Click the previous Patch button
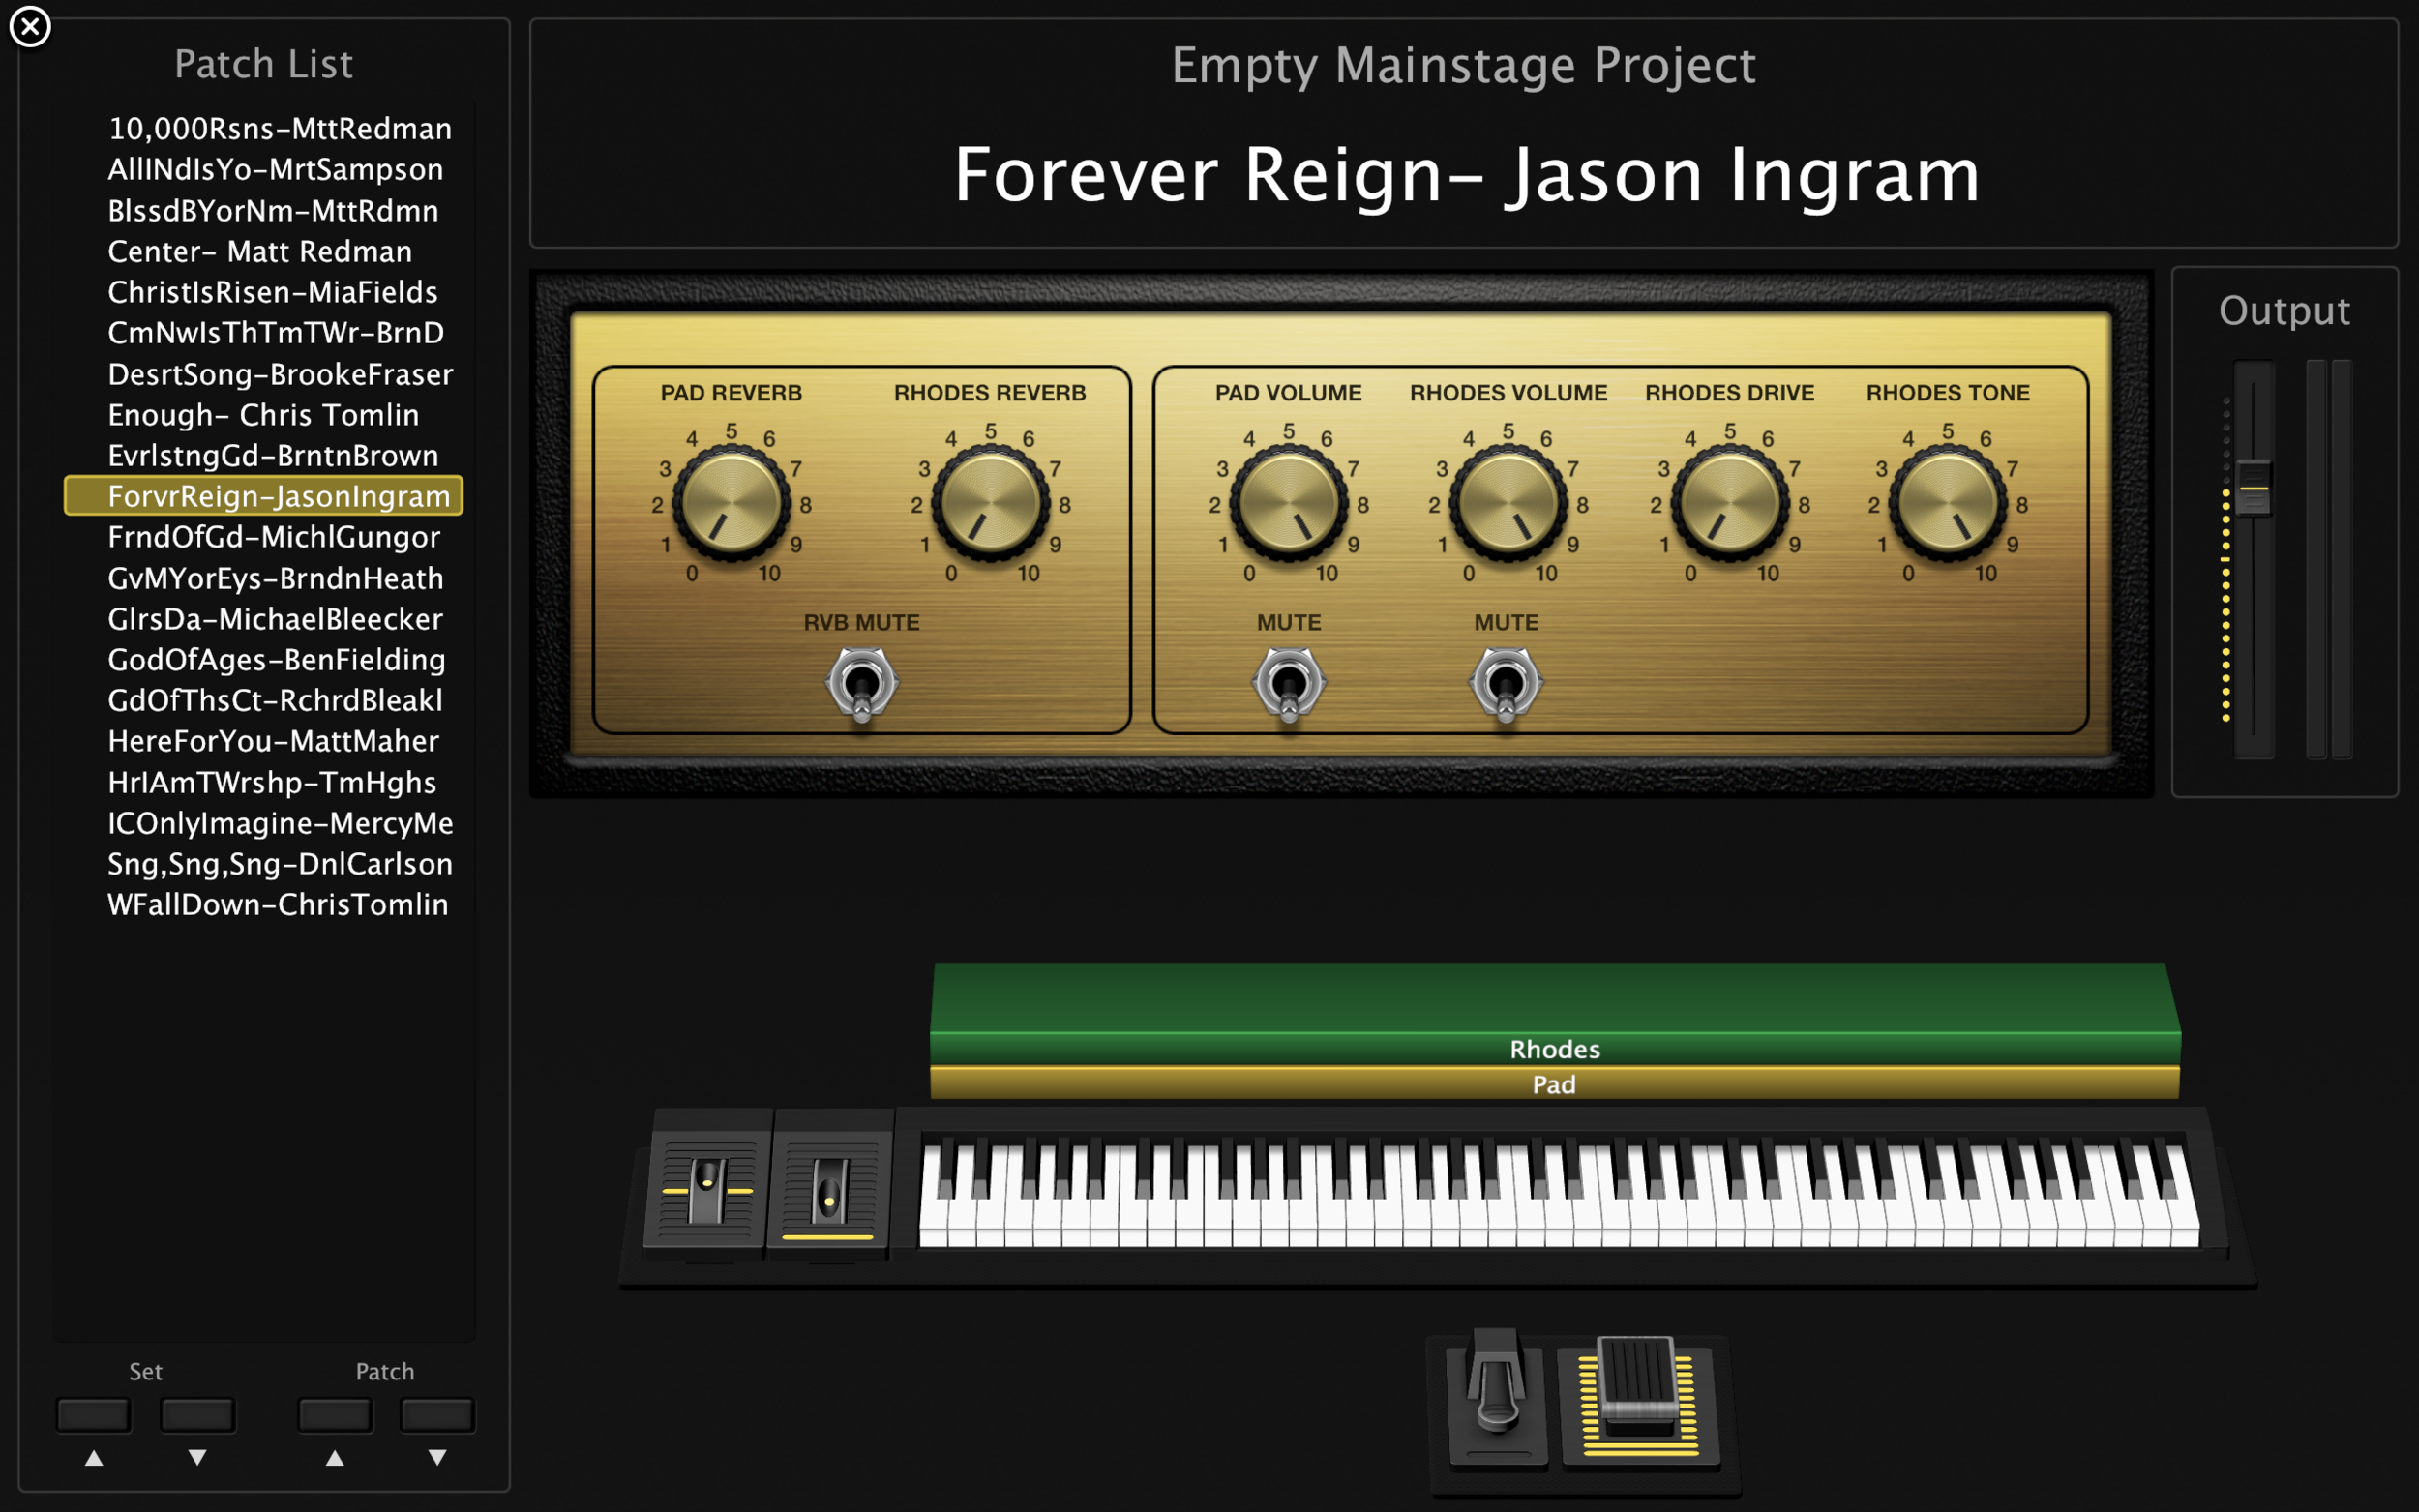 pyautogui.click(x=335, y=1415)
